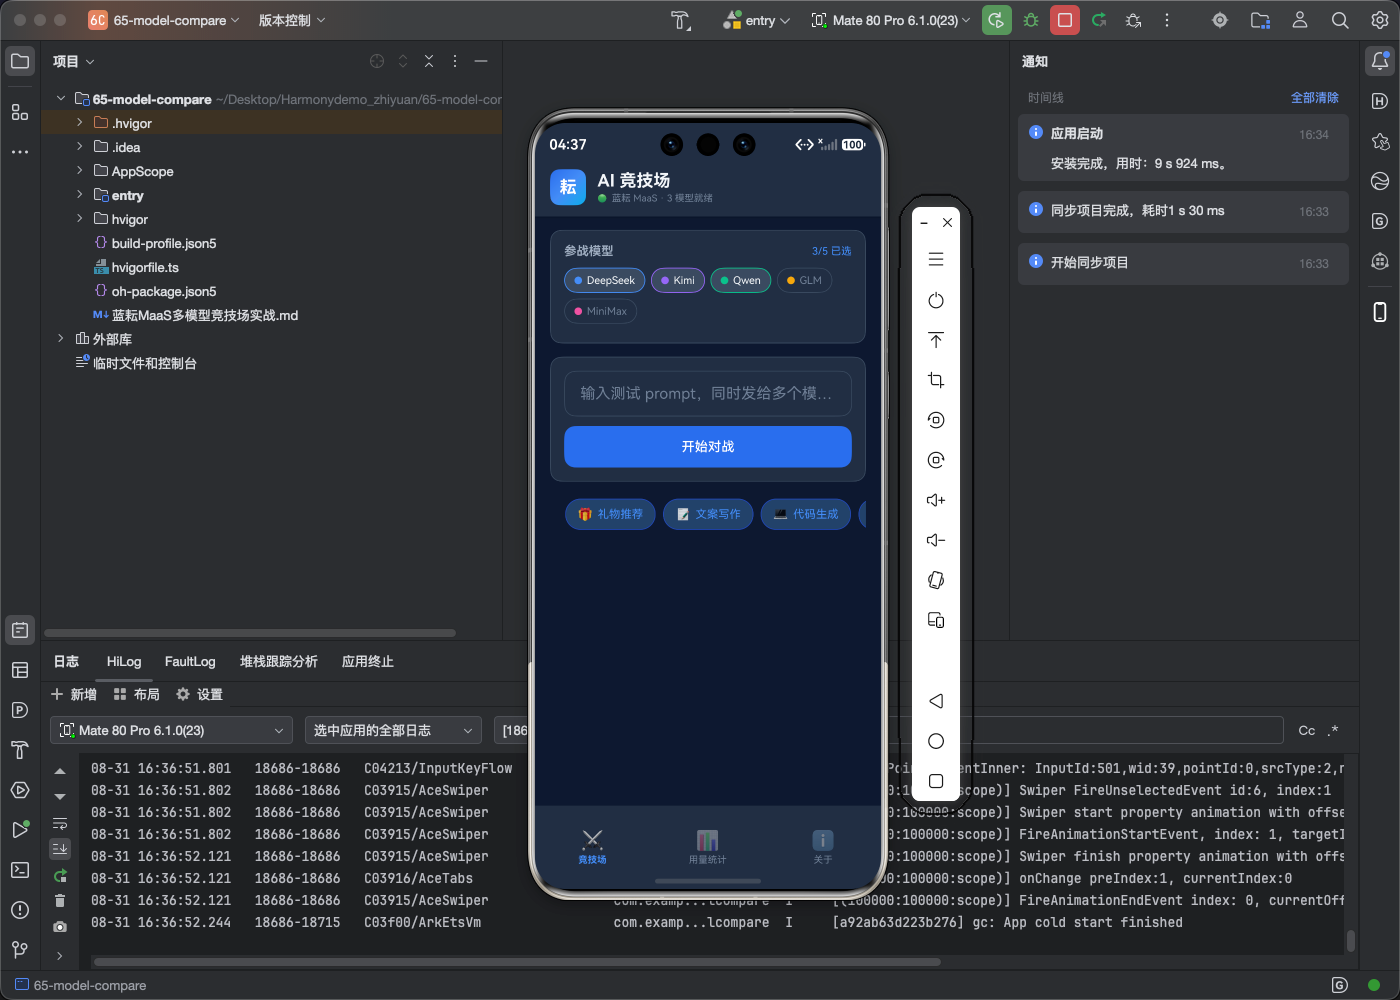Tap the 礼物推荐 suggestion chip
Viewport: 1400px width, 1000px height.
tap(610, 514)
